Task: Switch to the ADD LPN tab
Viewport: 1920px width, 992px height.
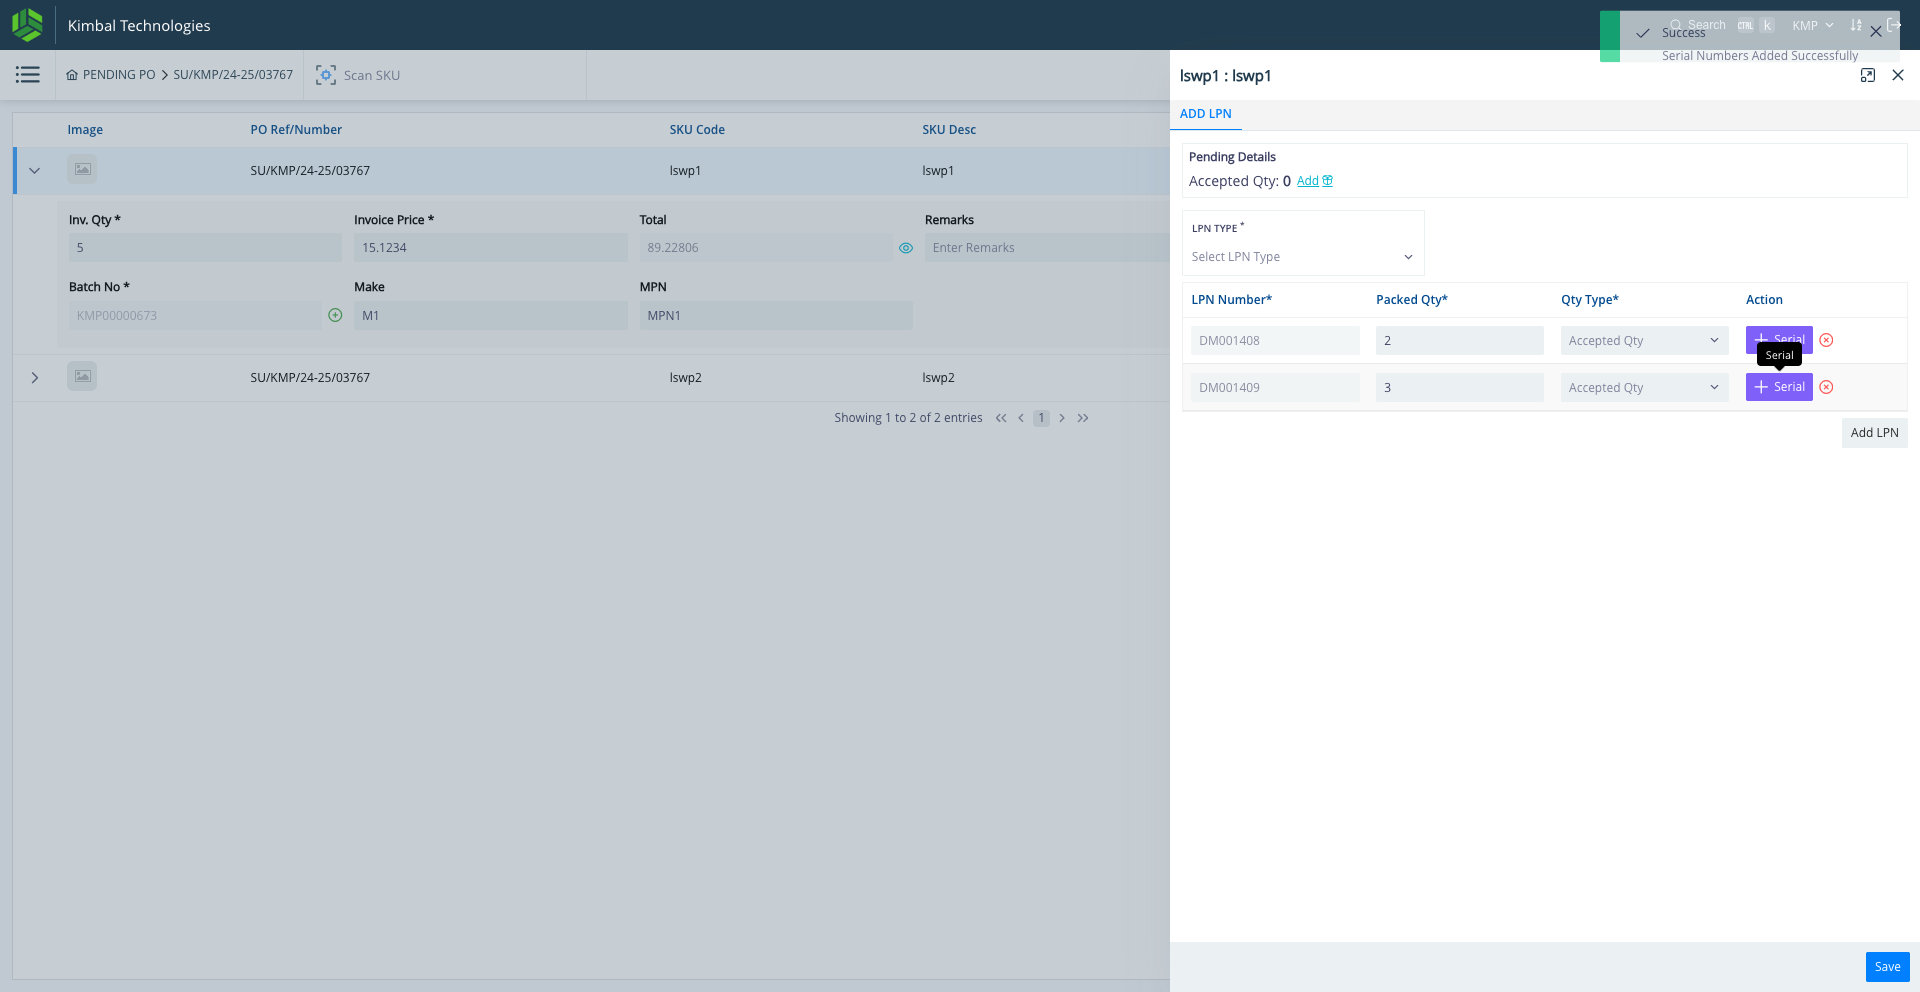Action: [1205, 114]
